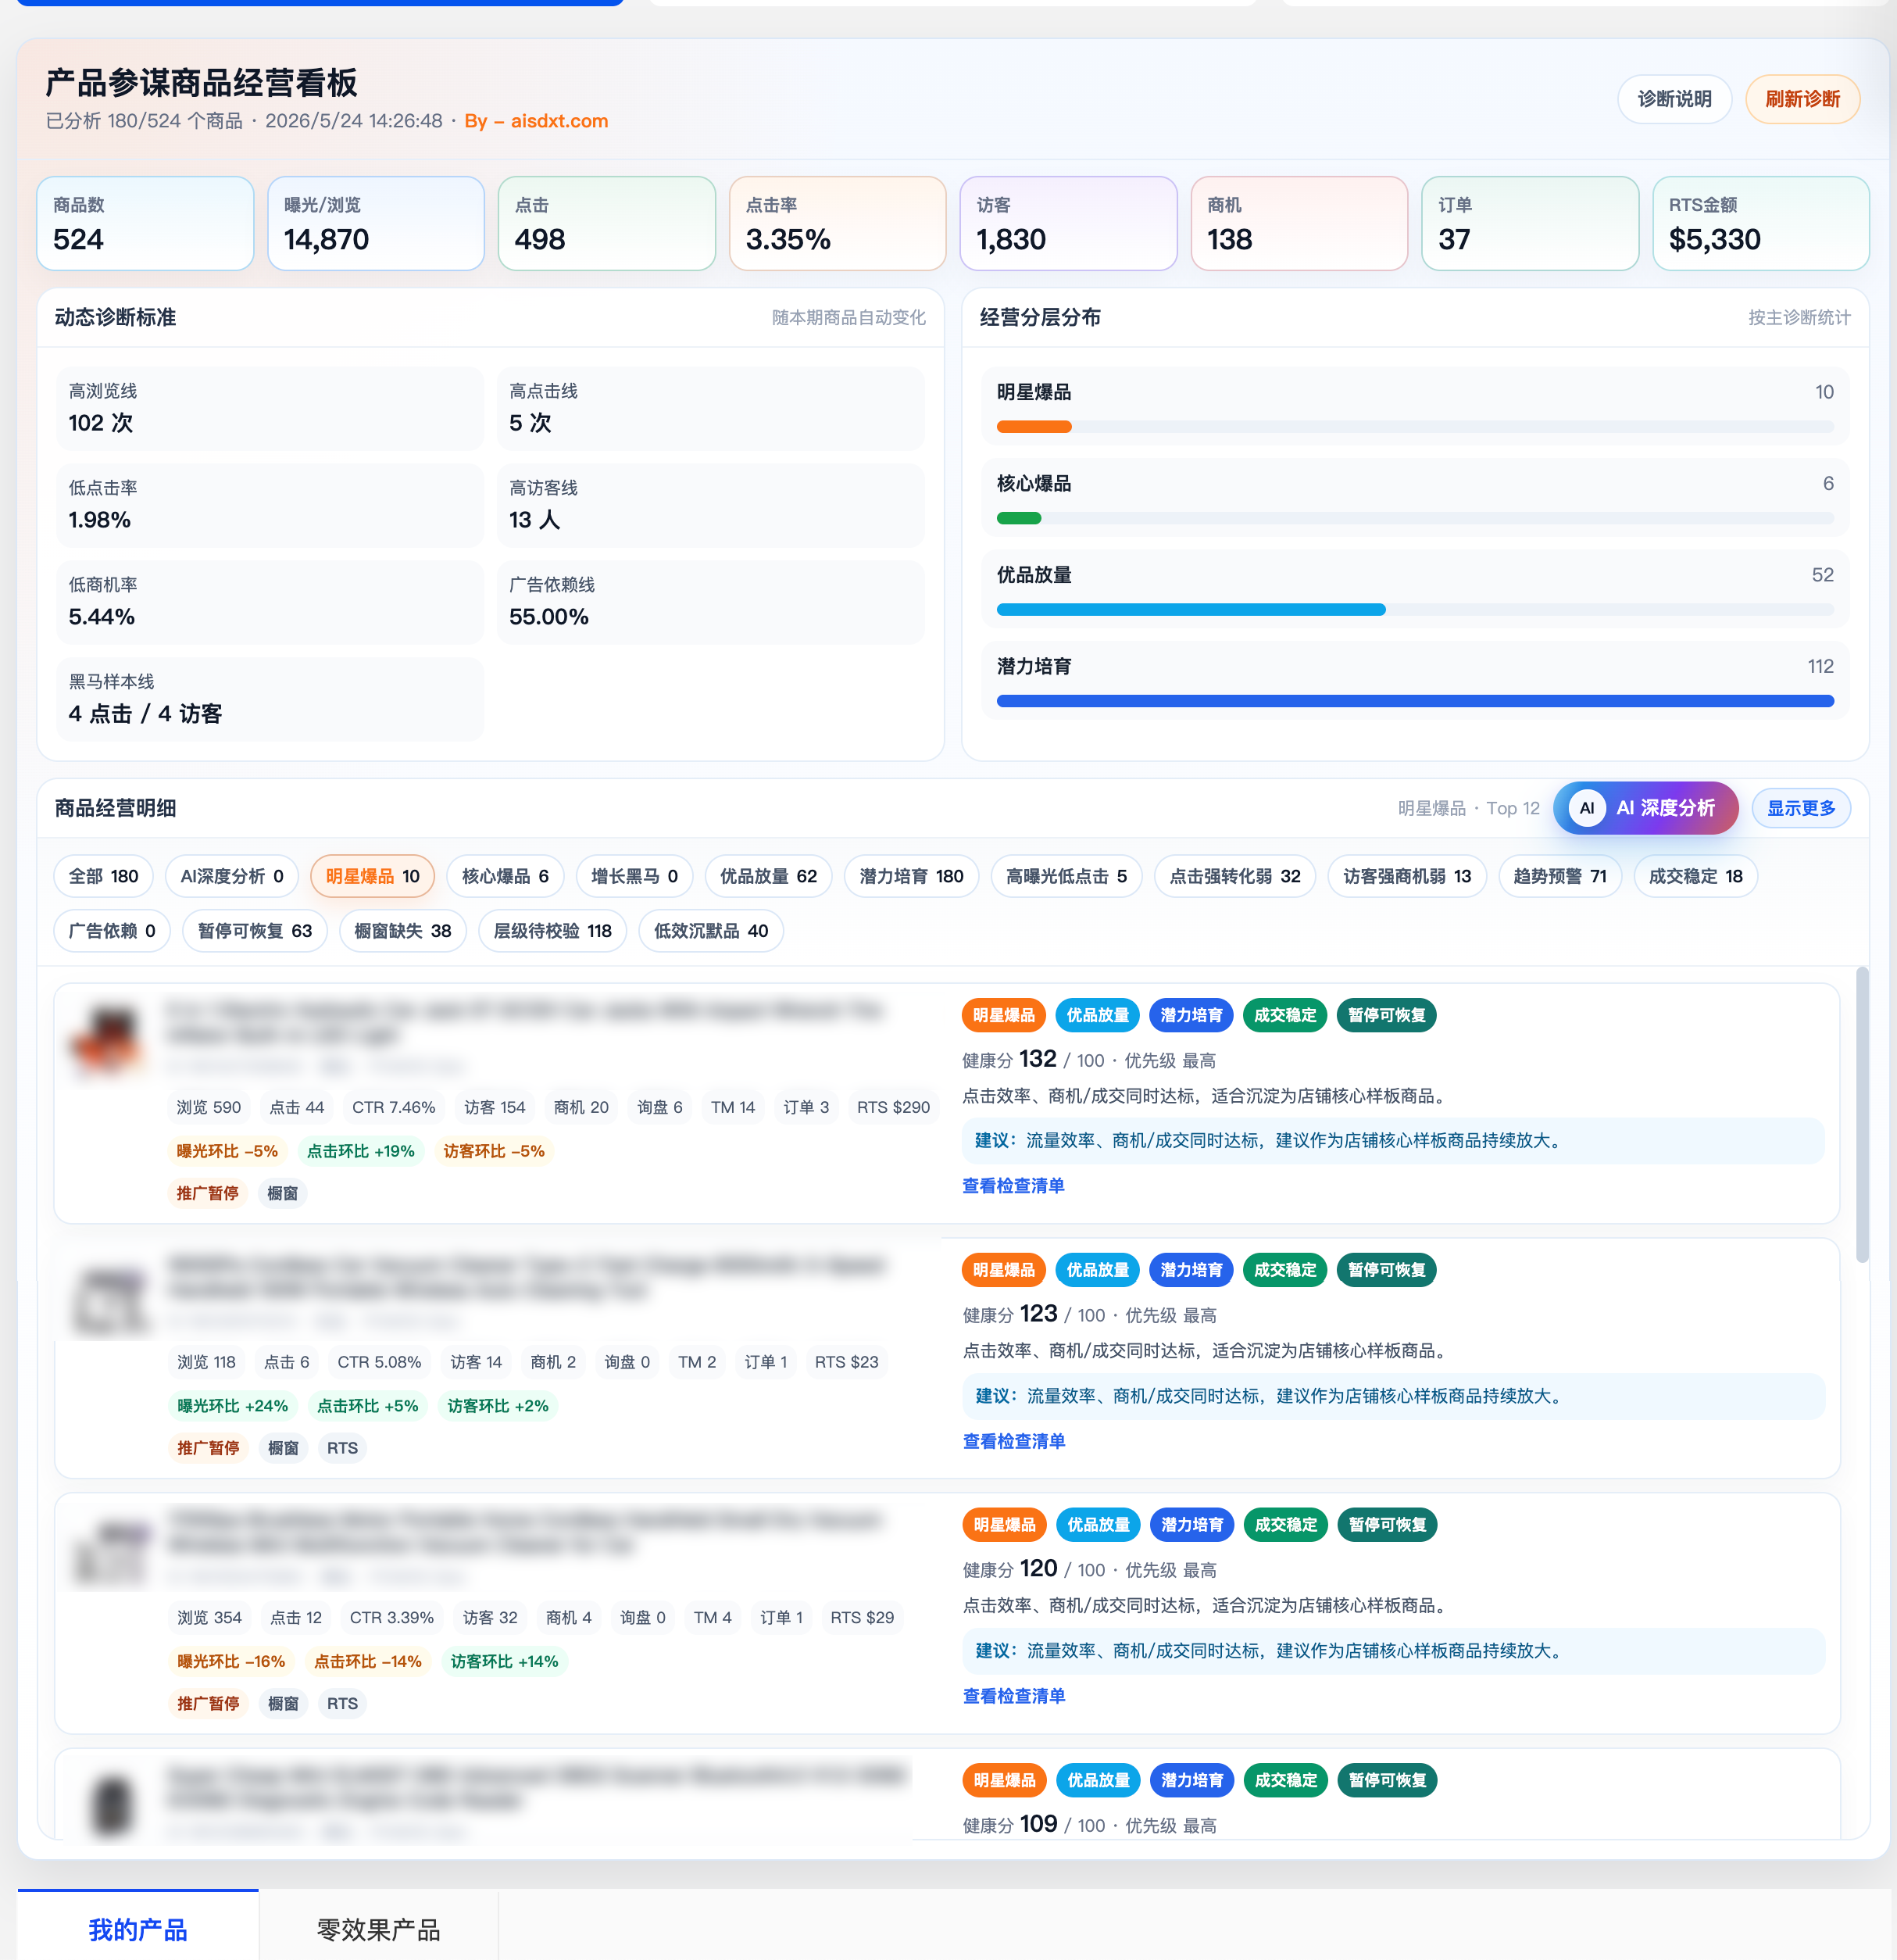Viewport: 1897px width, 1960px height.
Task: Filter by 成交稳定 18
Action: [1695, 876]
